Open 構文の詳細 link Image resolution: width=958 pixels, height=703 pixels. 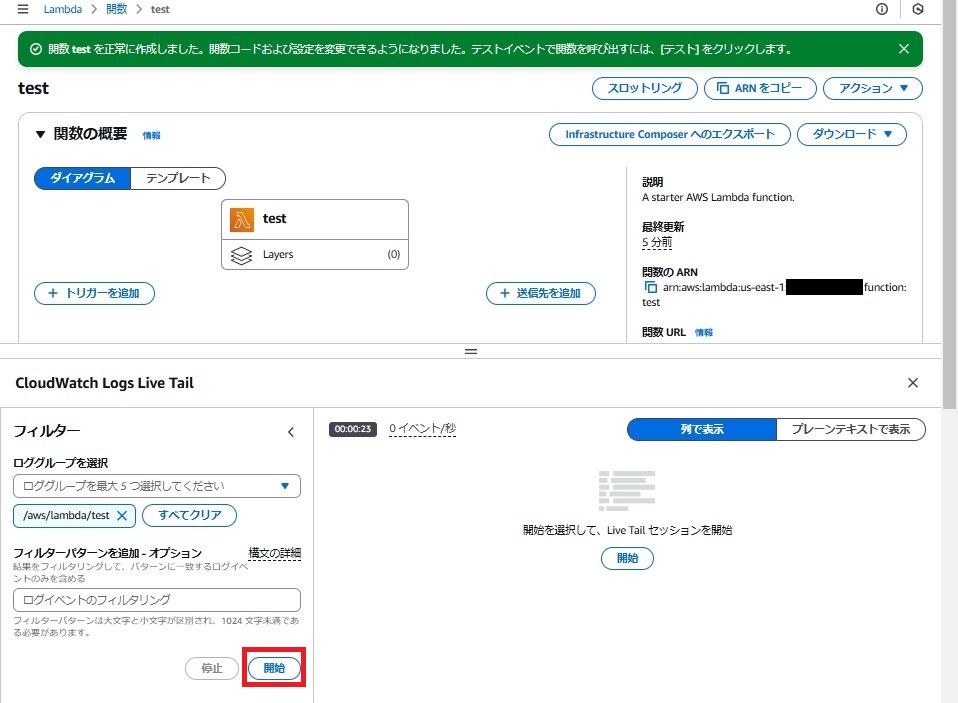274,553
